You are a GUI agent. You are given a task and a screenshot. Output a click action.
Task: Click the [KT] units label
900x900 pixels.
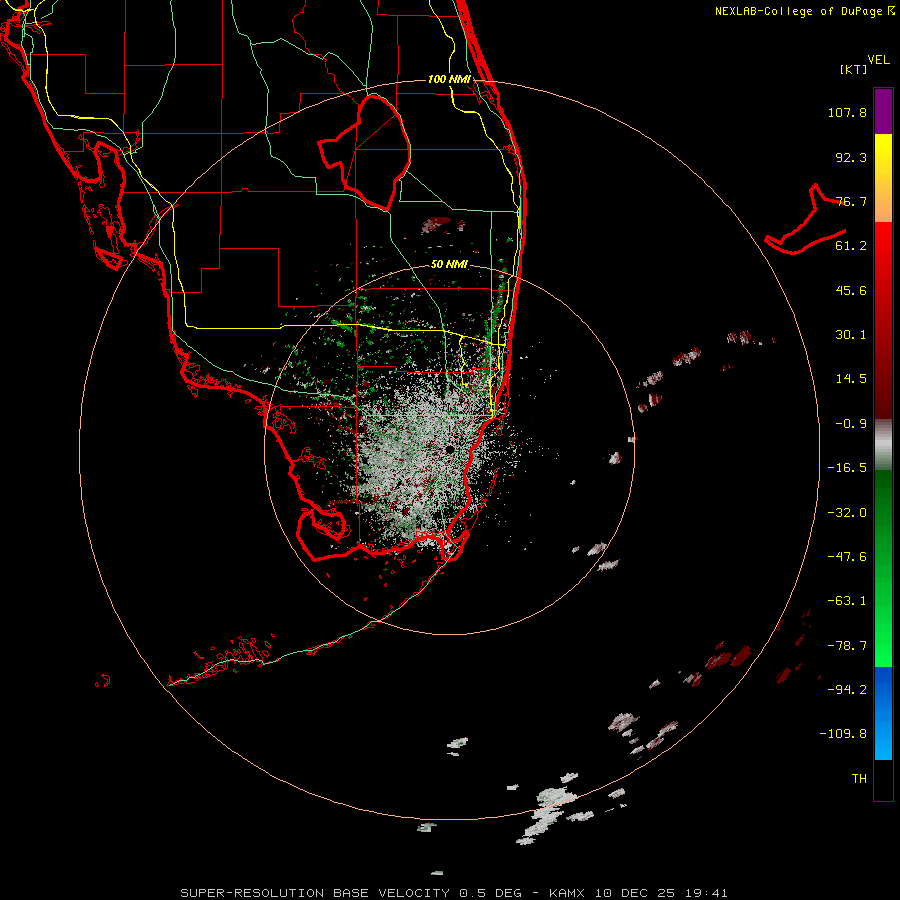pos(854,69)
